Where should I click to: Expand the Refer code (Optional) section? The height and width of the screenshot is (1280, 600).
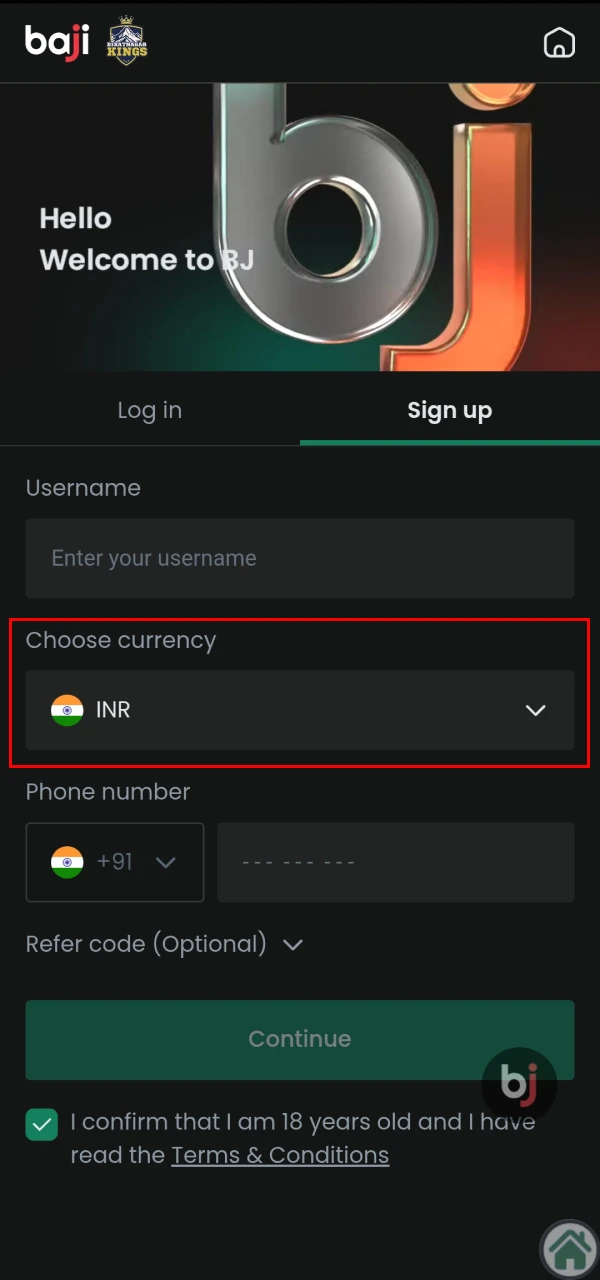(292, 943)
